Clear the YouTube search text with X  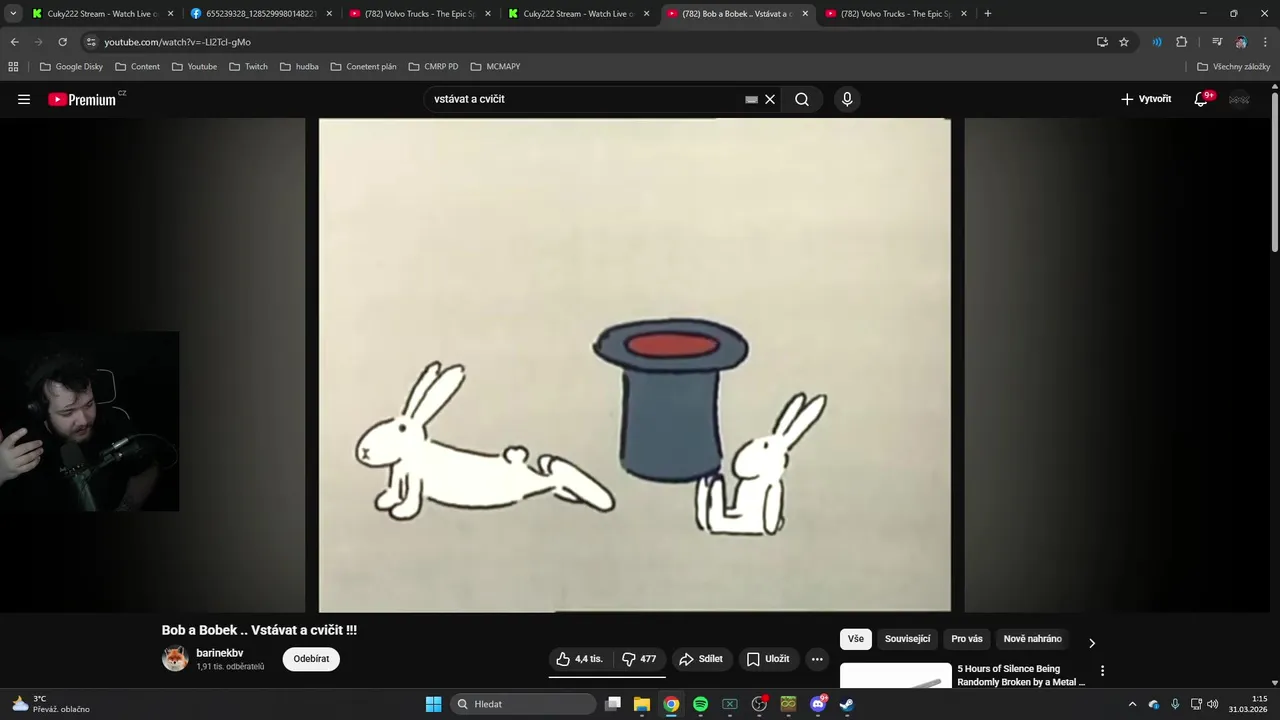[x=770, y=99]
